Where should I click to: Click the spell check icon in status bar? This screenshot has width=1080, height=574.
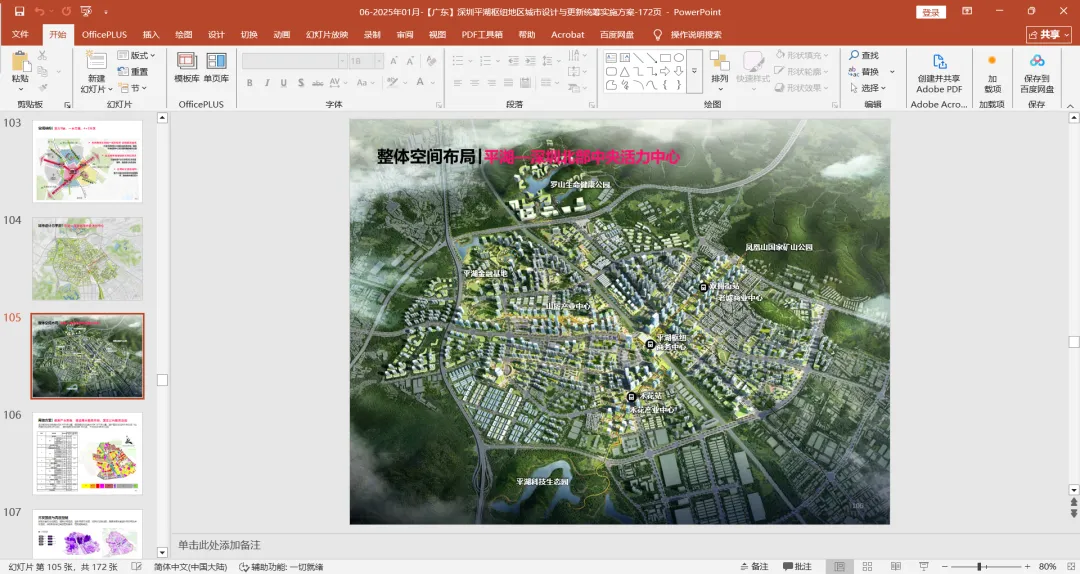point(136,566)
